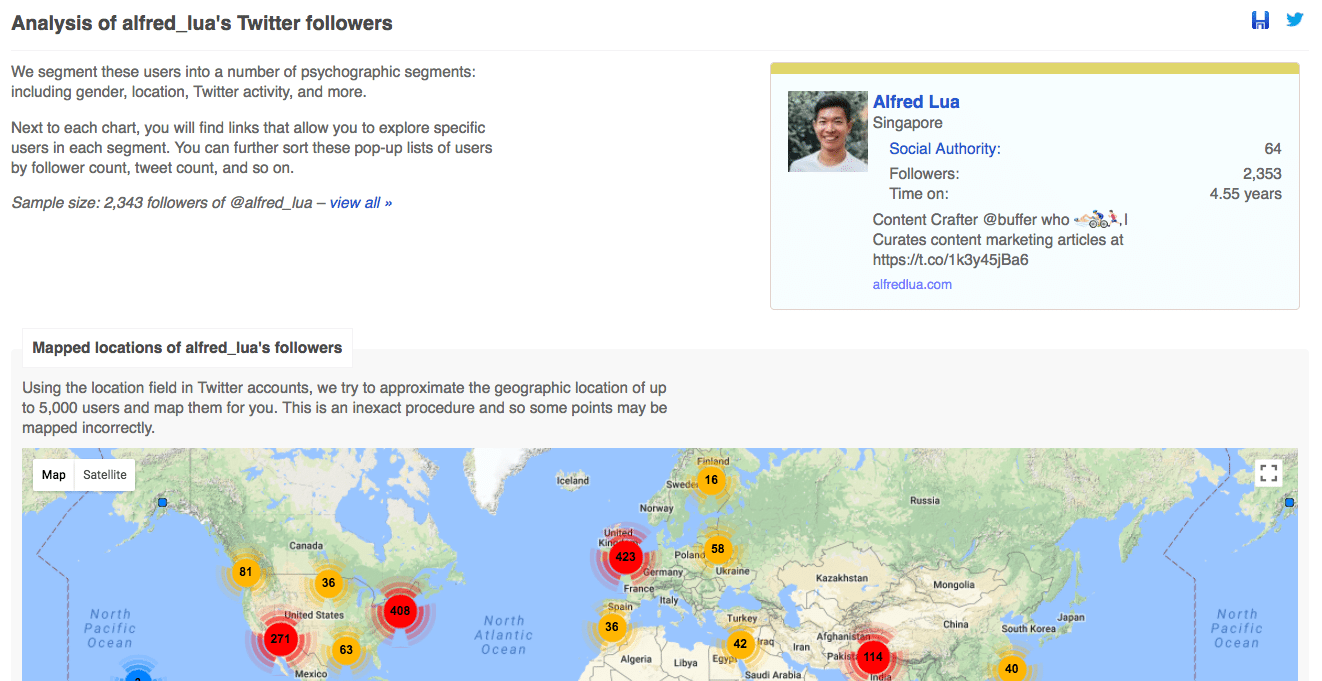
Task: Click the followers count 2,353
Action: [x=1262, y=174]
